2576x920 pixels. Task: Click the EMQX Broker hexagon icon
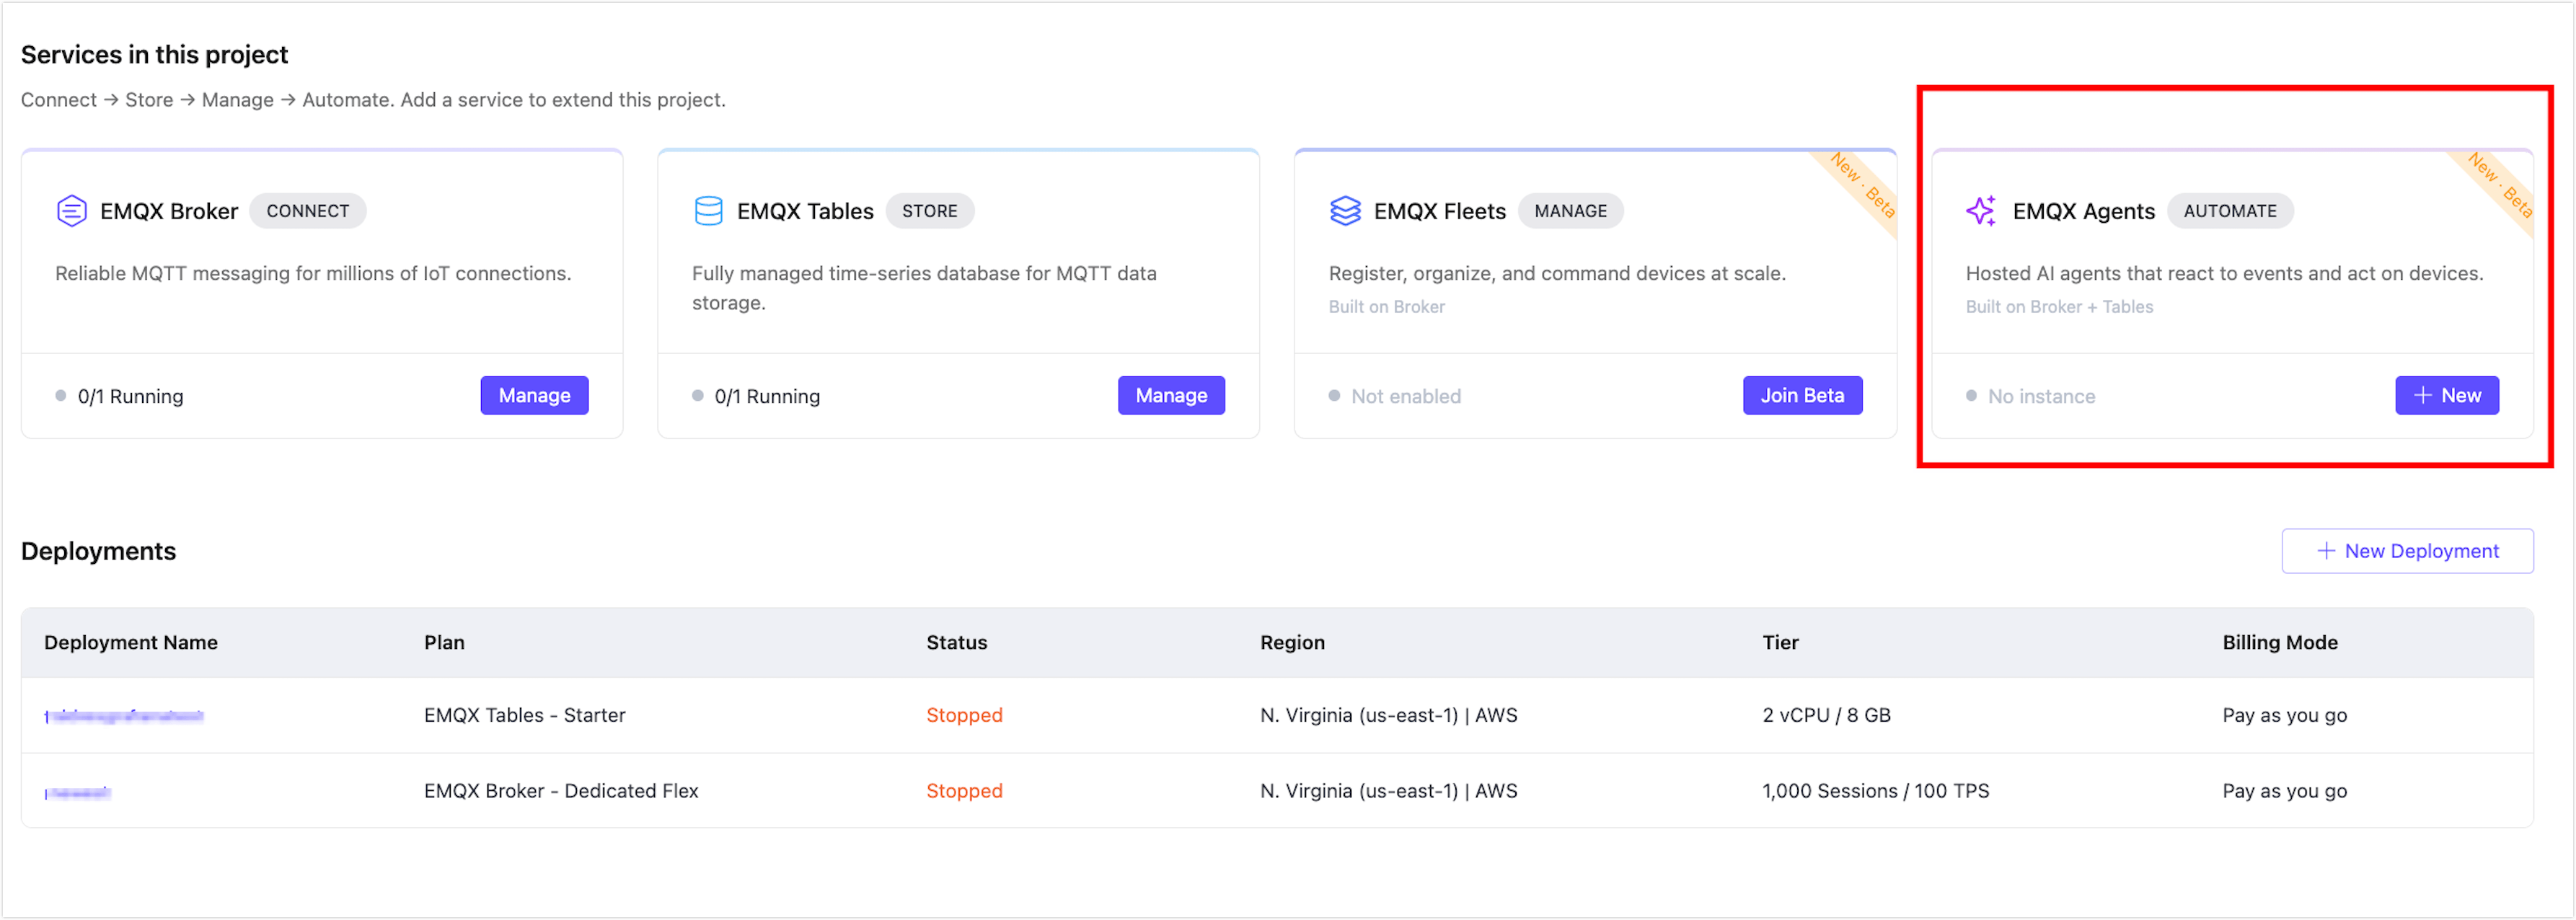pyautogui.click(x=71, y=211)
